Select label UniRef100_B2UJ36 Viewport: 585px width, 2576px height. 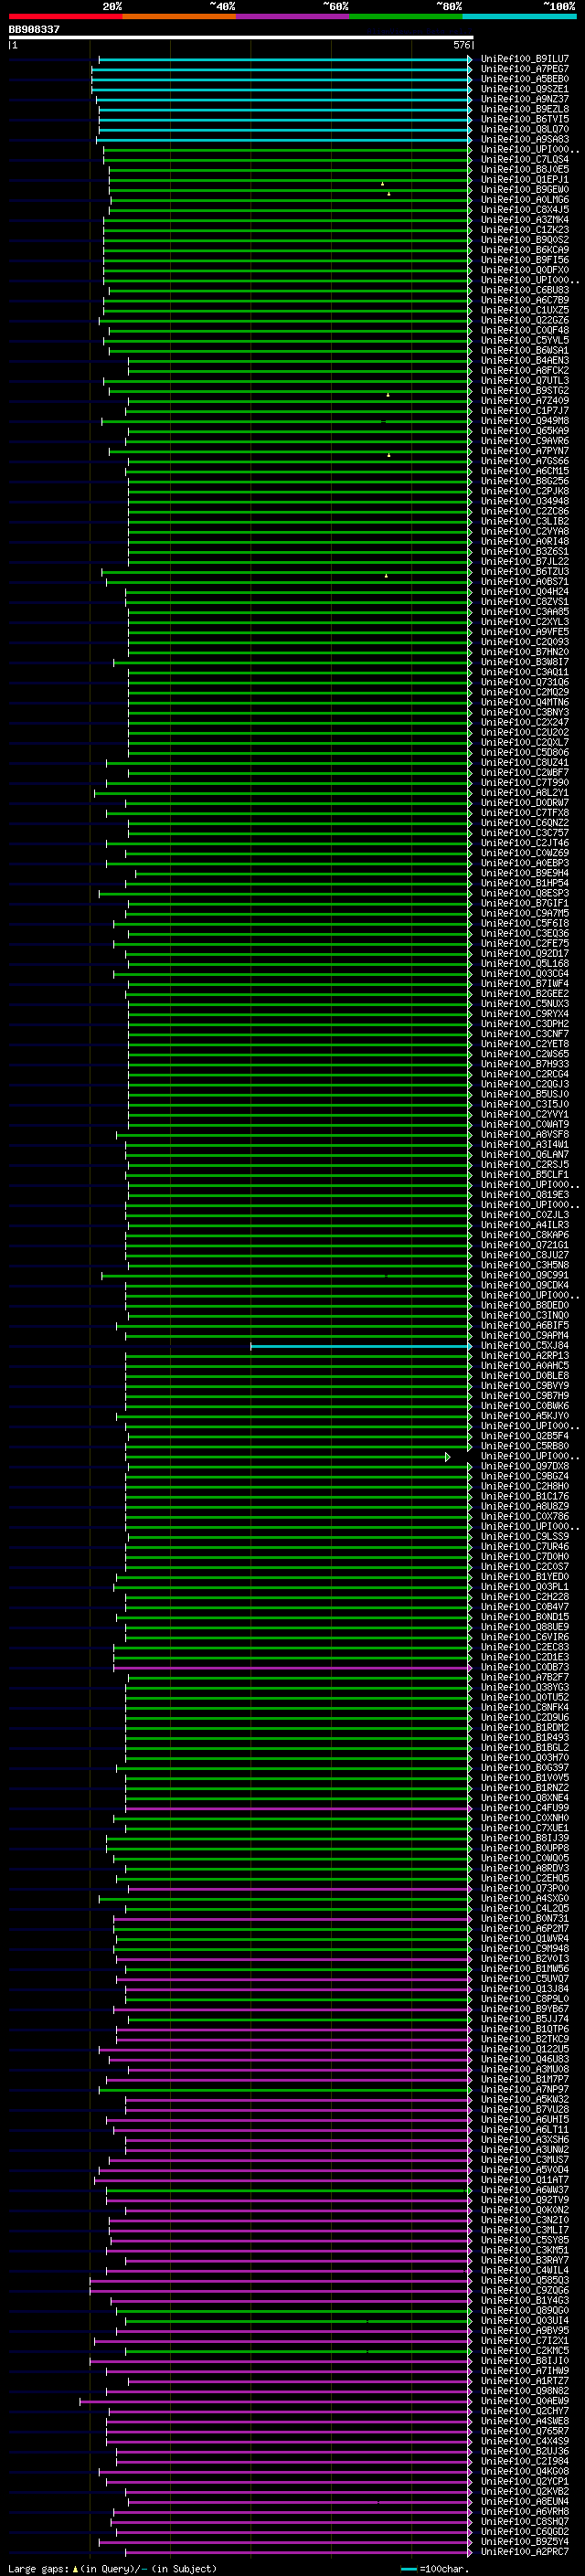525,2451
